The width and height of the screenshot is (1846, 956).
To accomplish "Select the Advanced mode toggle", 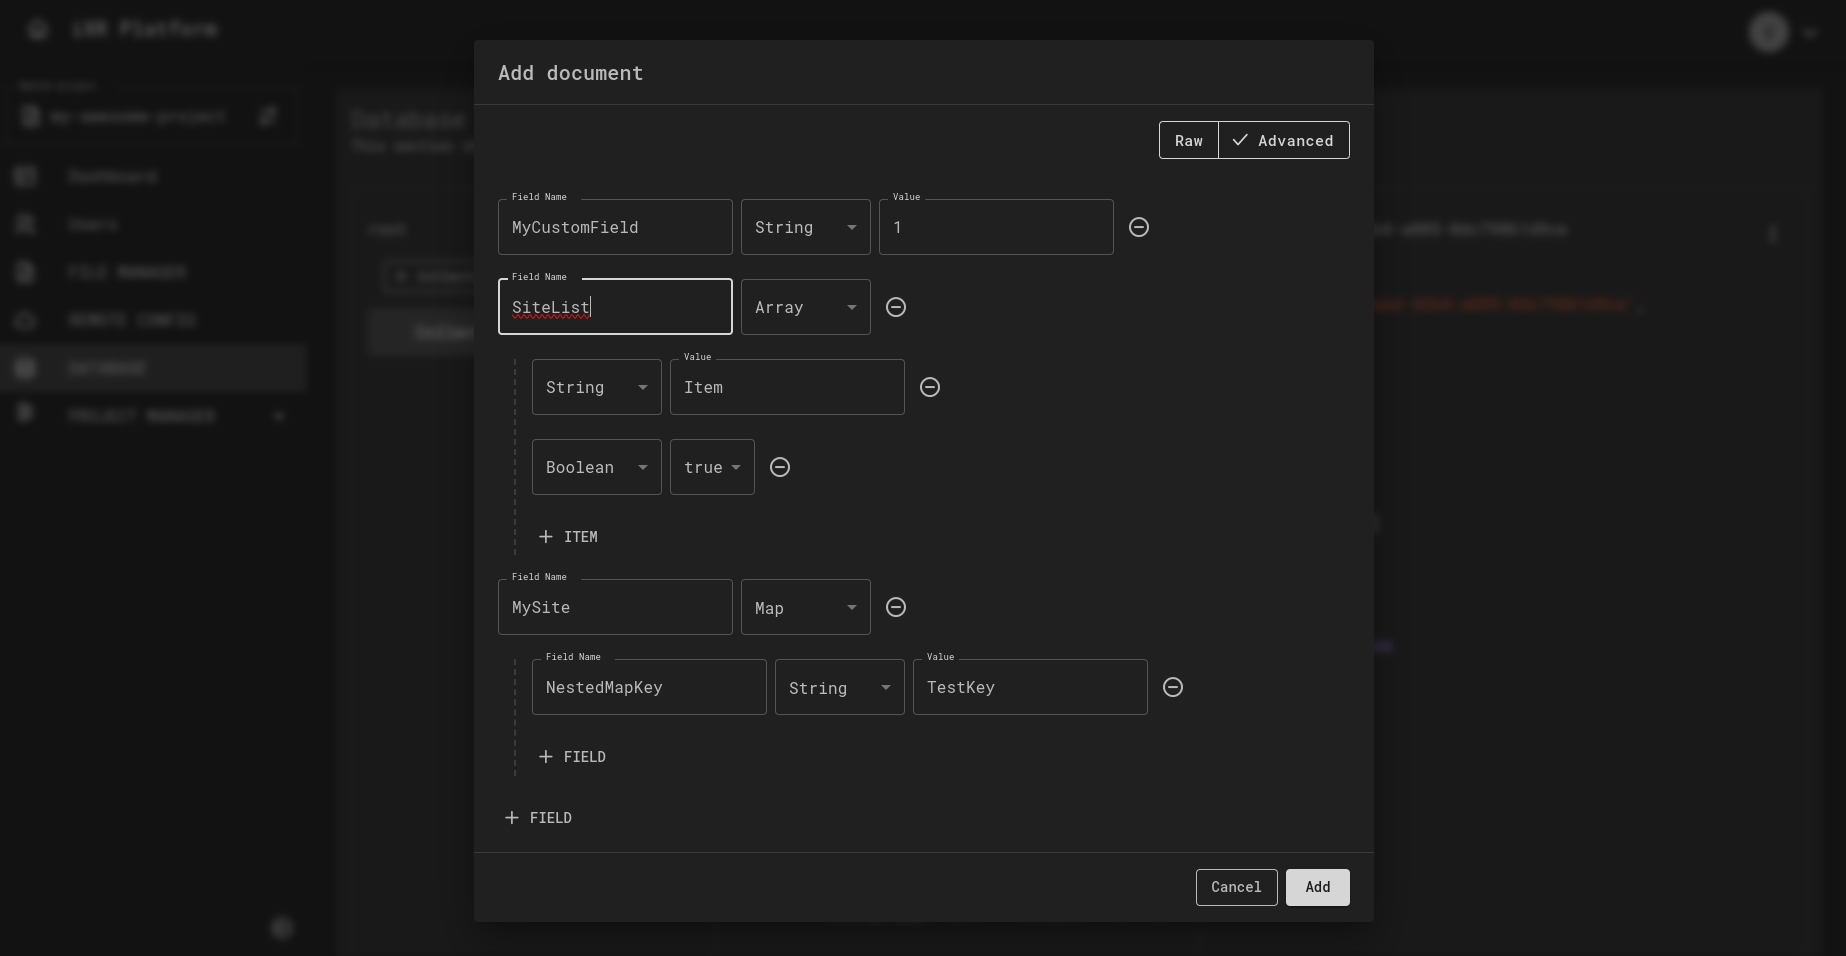I will 1283,141.
